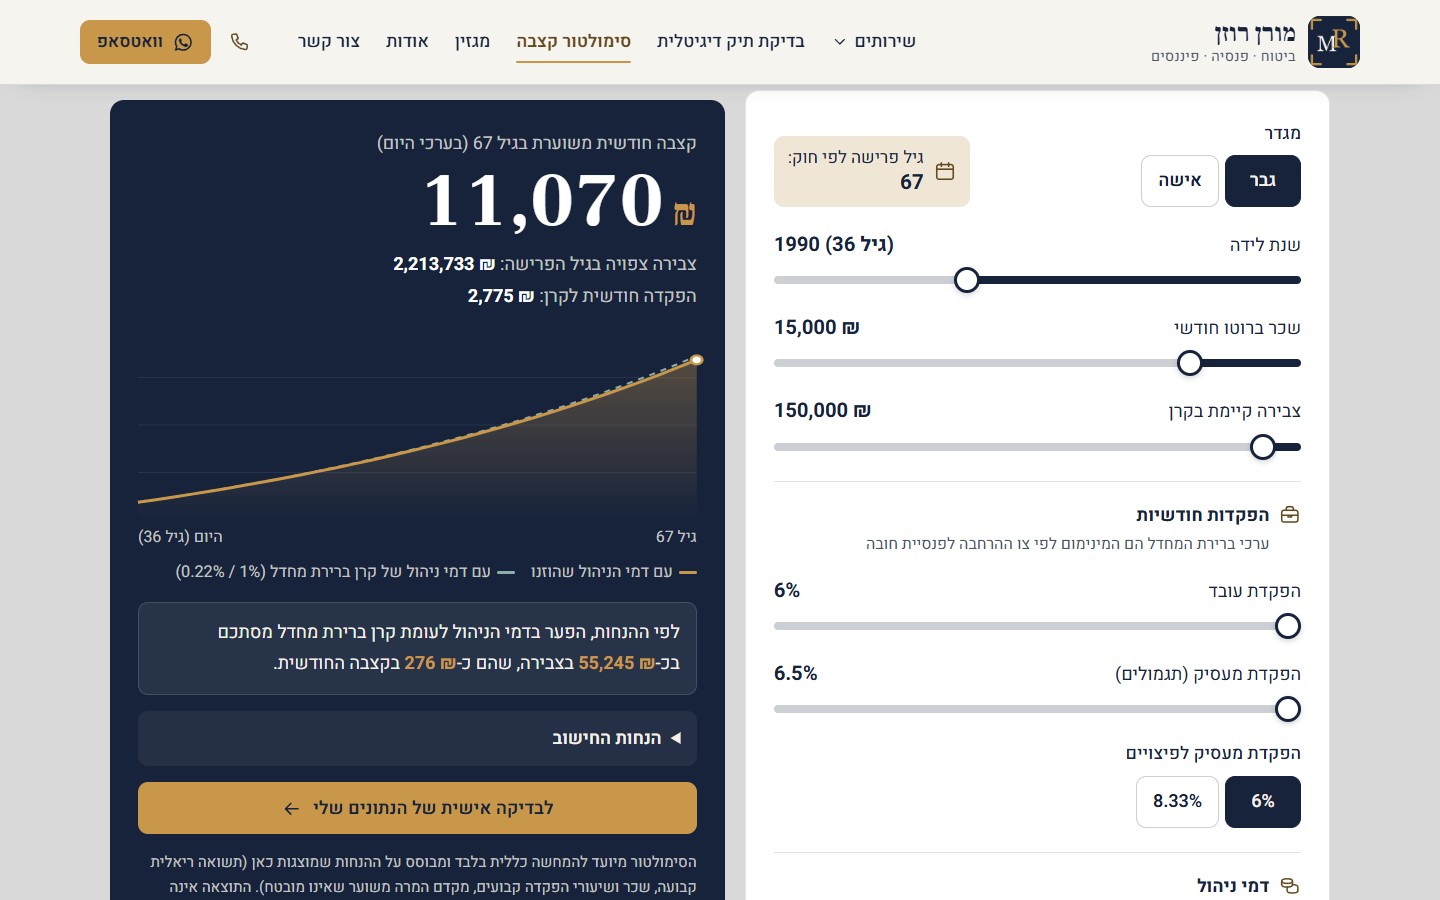Click the 55,245 ₪ fee gap amount
Image resolution: width=1440 pixels, height=900 pixels.
(616, 663)
